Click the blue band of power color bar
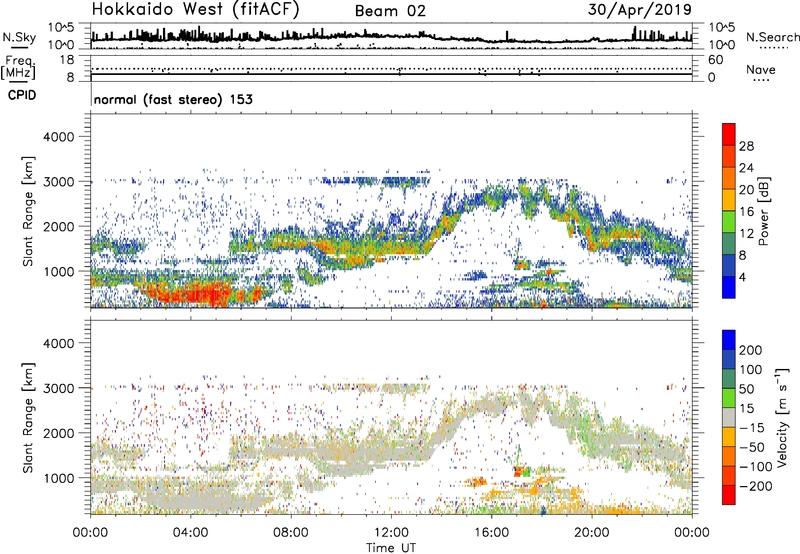 click(x=729, y=287)
